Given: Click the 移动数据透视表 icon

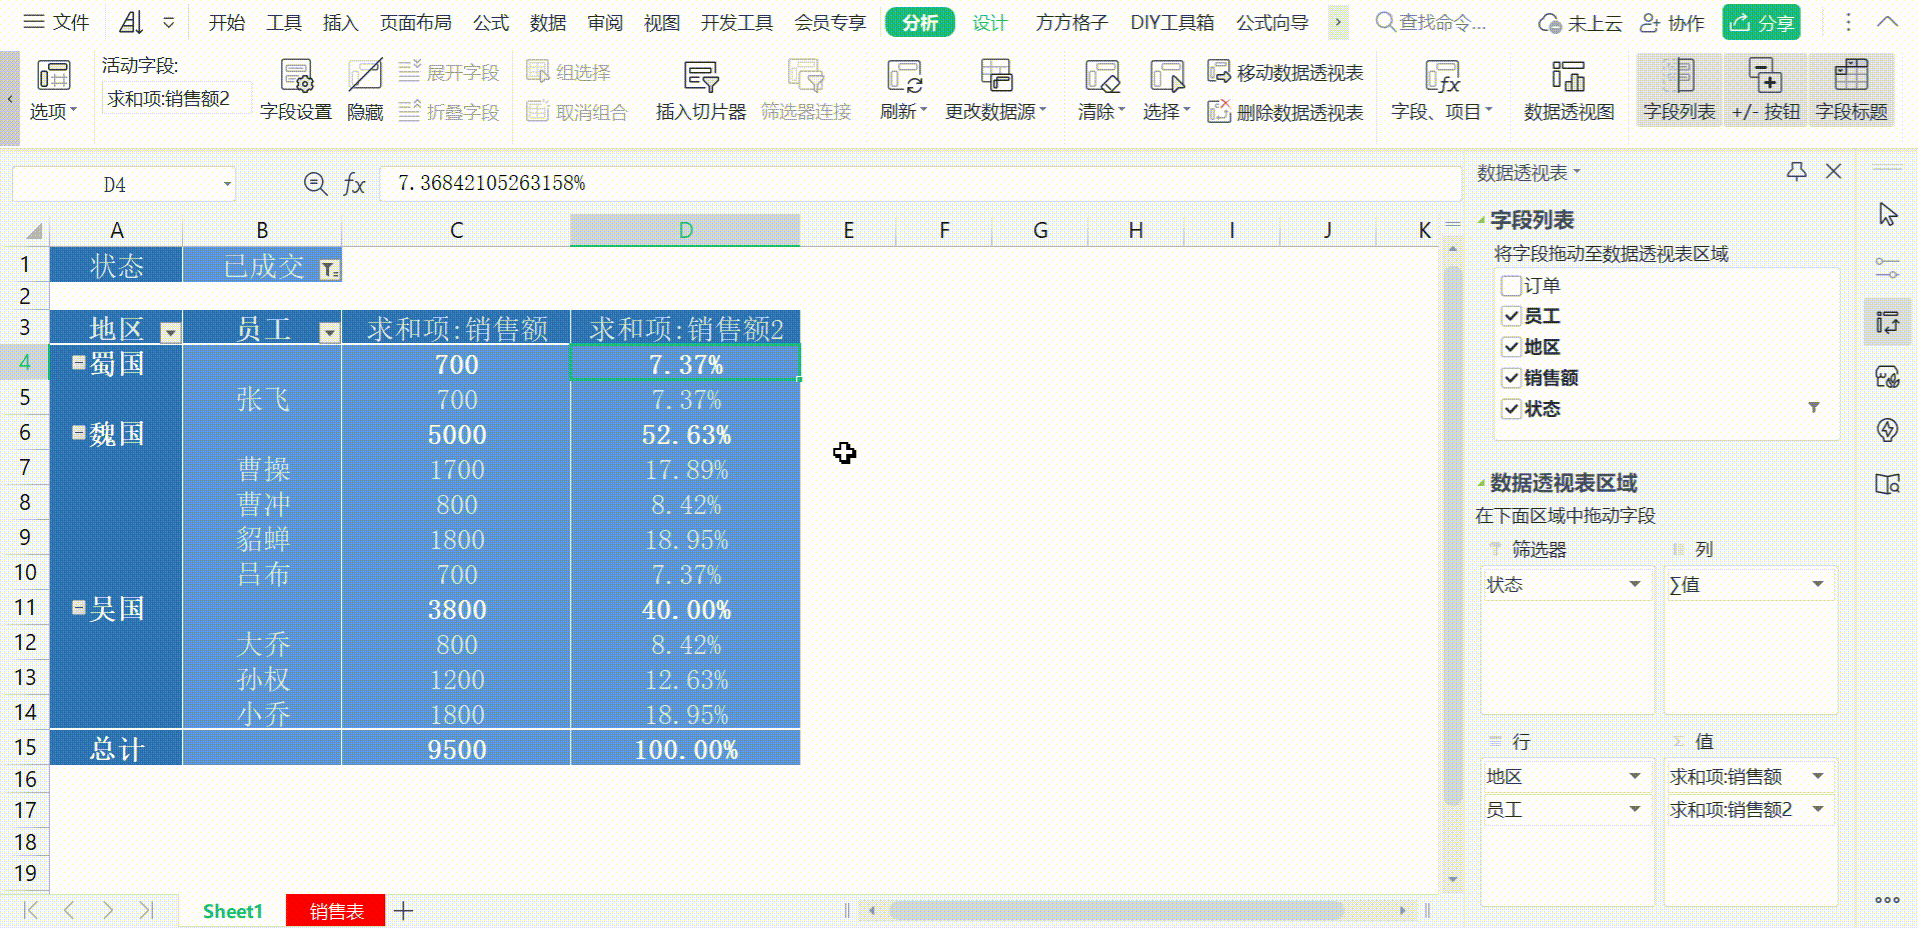Looking at the screenshot, I should [1288, 71].
